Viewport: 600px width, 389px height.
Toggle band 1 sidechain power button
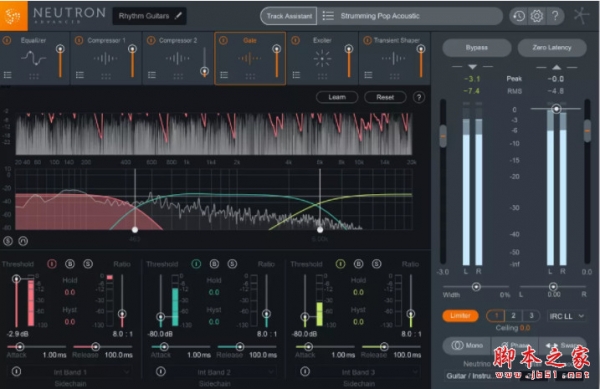(x=16, y=371)
